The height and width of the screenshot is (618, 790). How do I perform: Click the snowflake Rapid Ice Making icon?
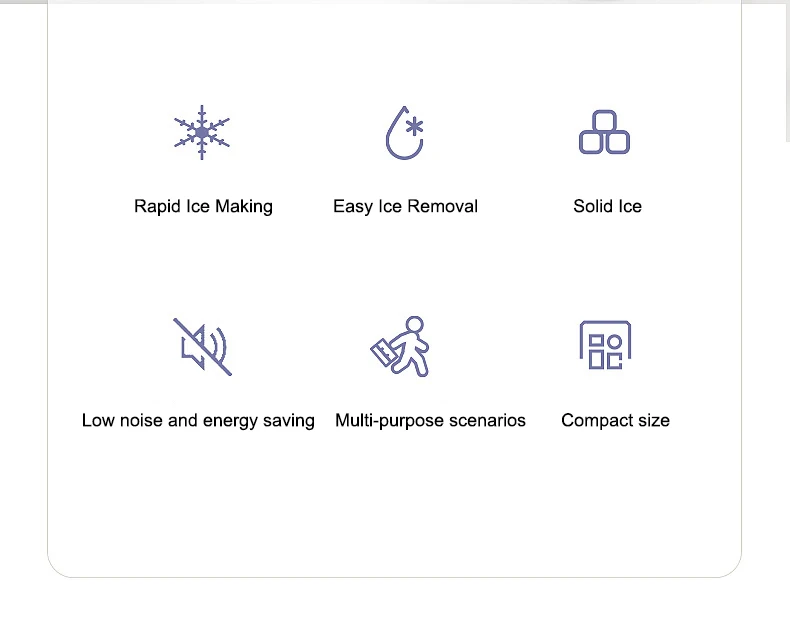point(202,132)
